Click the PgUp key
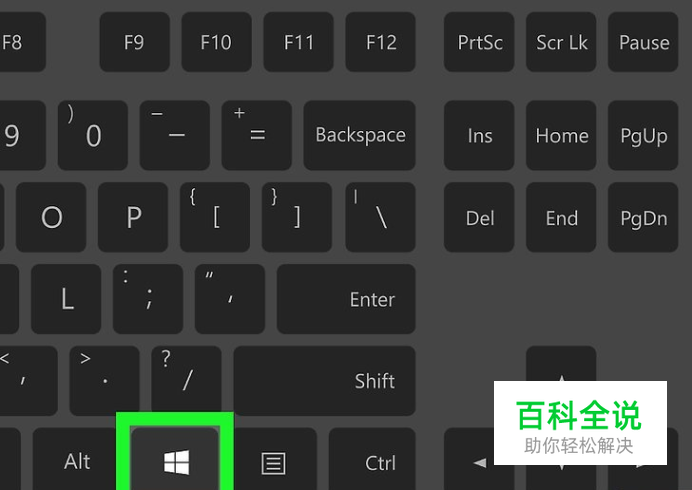The image size is (692, 490). click(x=643, y=135)
